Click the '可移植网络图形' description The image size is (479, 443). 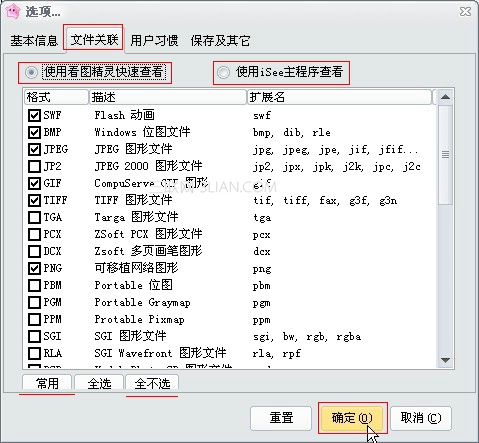coord(136,268)
